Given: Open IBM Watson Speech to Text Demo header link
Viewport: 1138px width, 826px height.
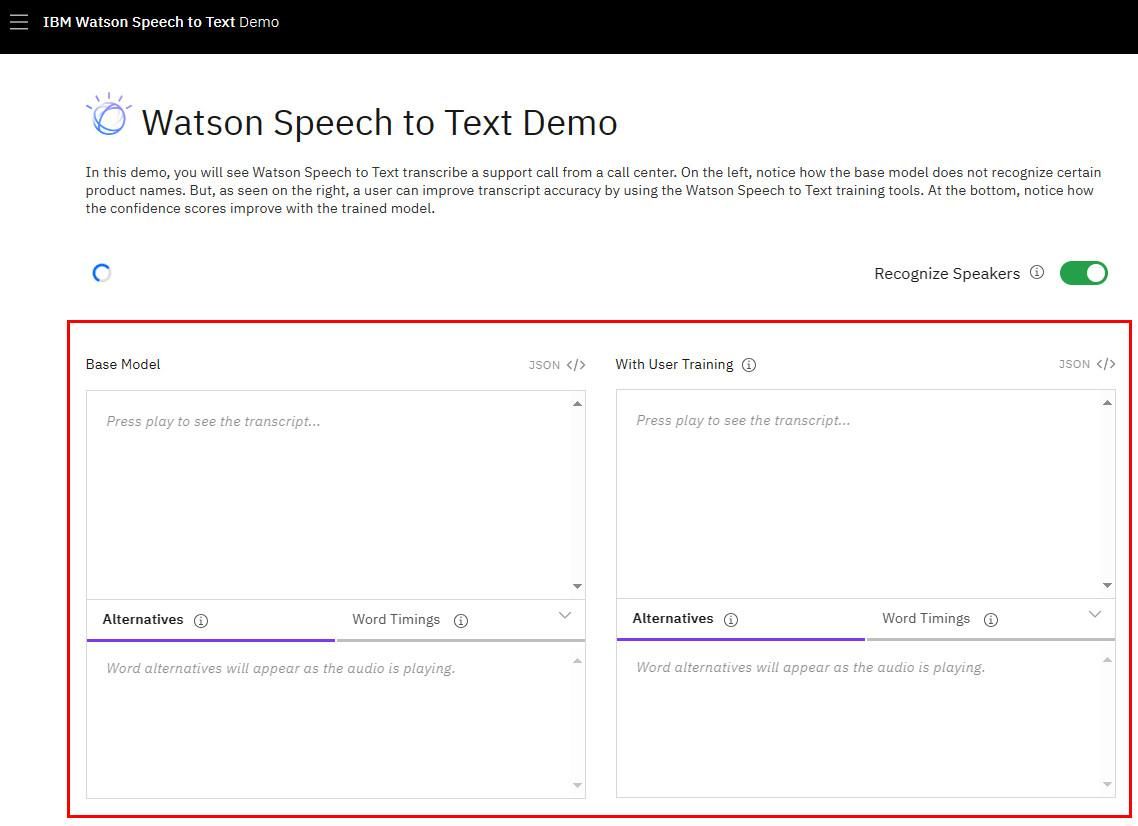Looking at the screenshot, I should (160, 22).
